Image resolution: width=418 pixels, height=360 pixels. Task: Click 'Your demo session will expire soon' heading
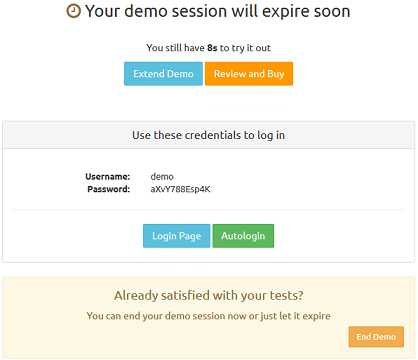click(218, 11)
